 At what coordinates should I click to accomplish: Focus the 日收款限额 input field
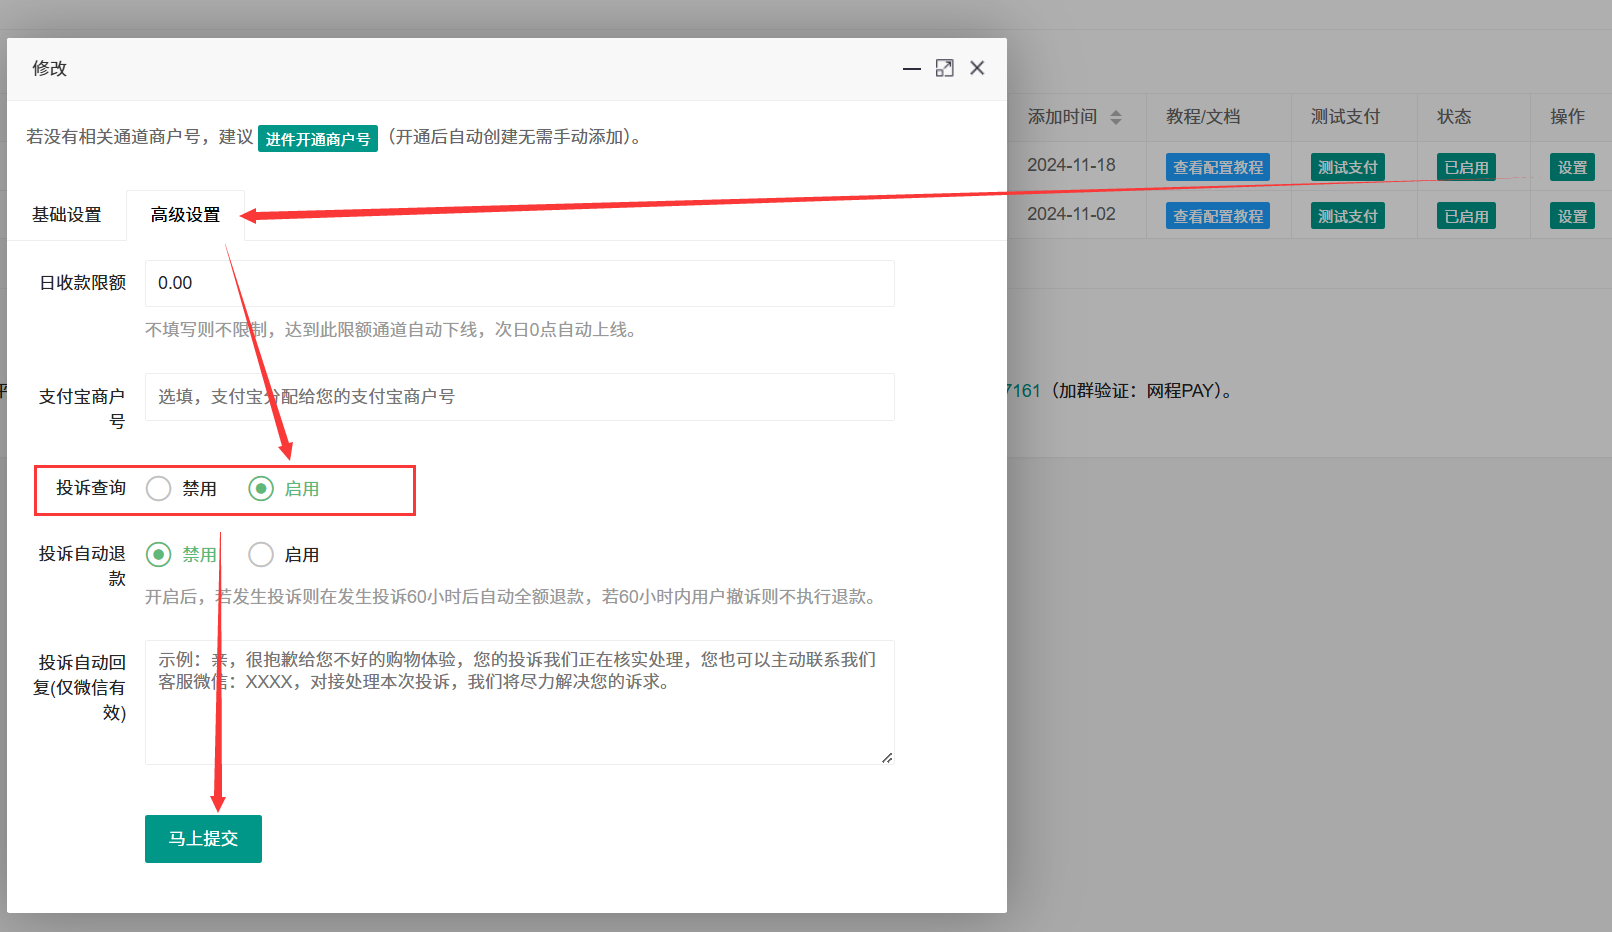tap(519, 284)
